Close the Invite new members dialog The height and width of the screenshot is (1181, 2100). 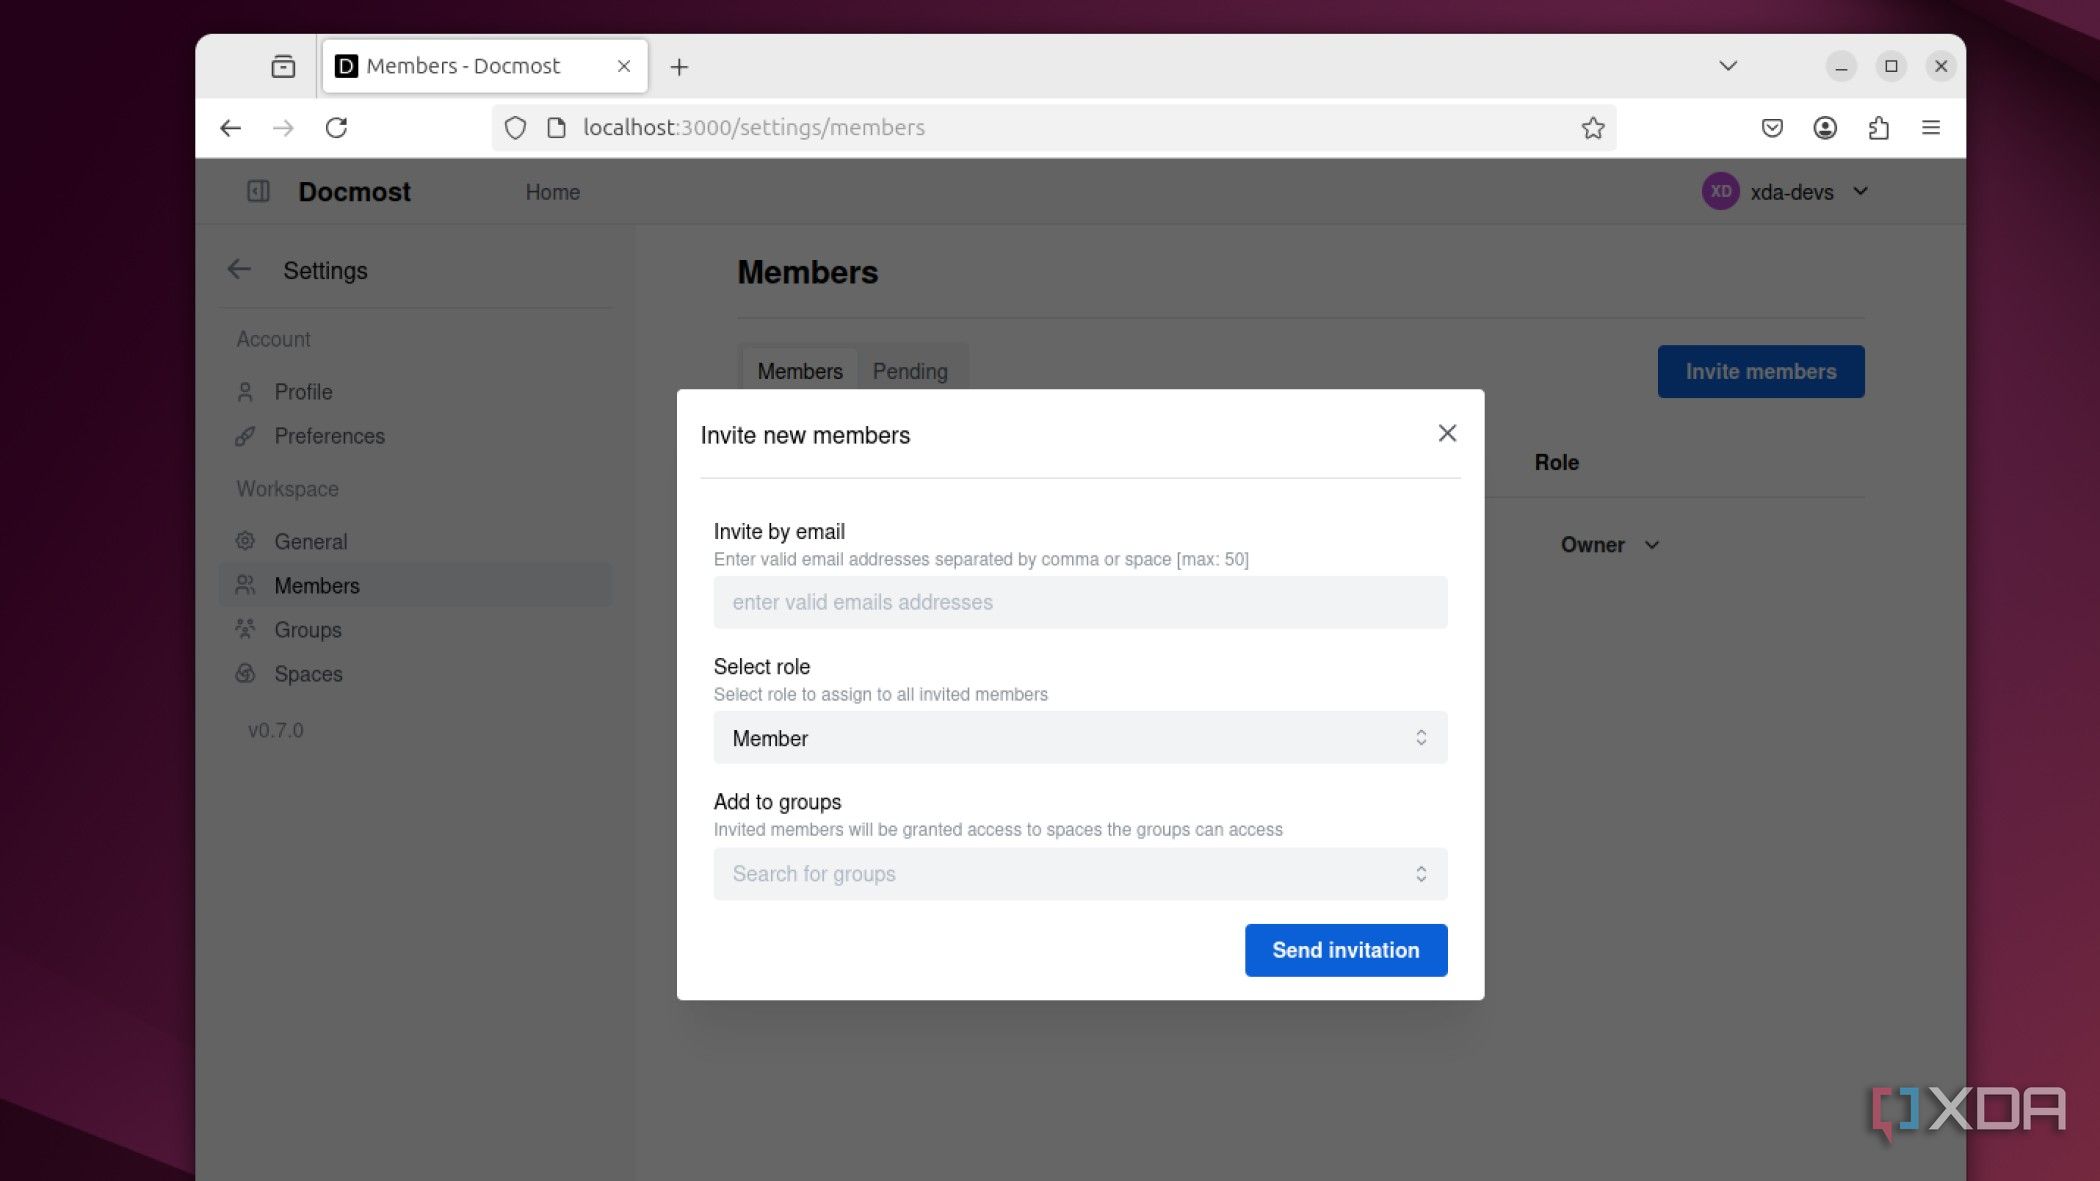[1446, 433]
